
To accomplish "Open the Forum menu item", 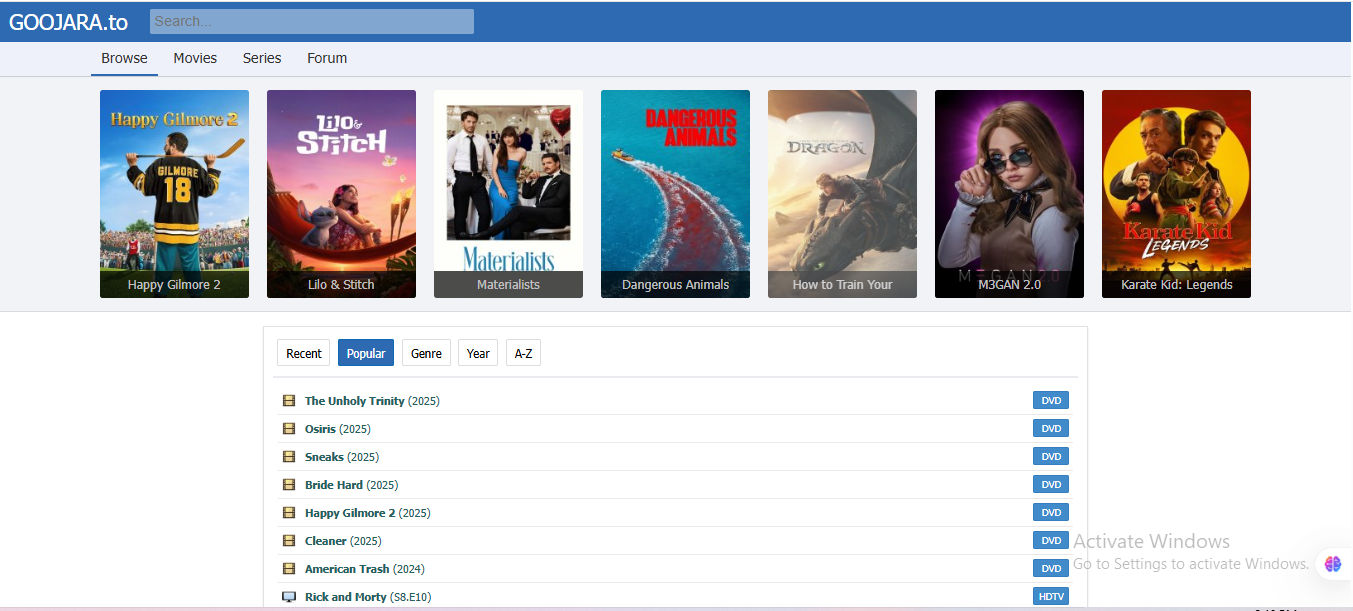I will [x=326, y=58].
